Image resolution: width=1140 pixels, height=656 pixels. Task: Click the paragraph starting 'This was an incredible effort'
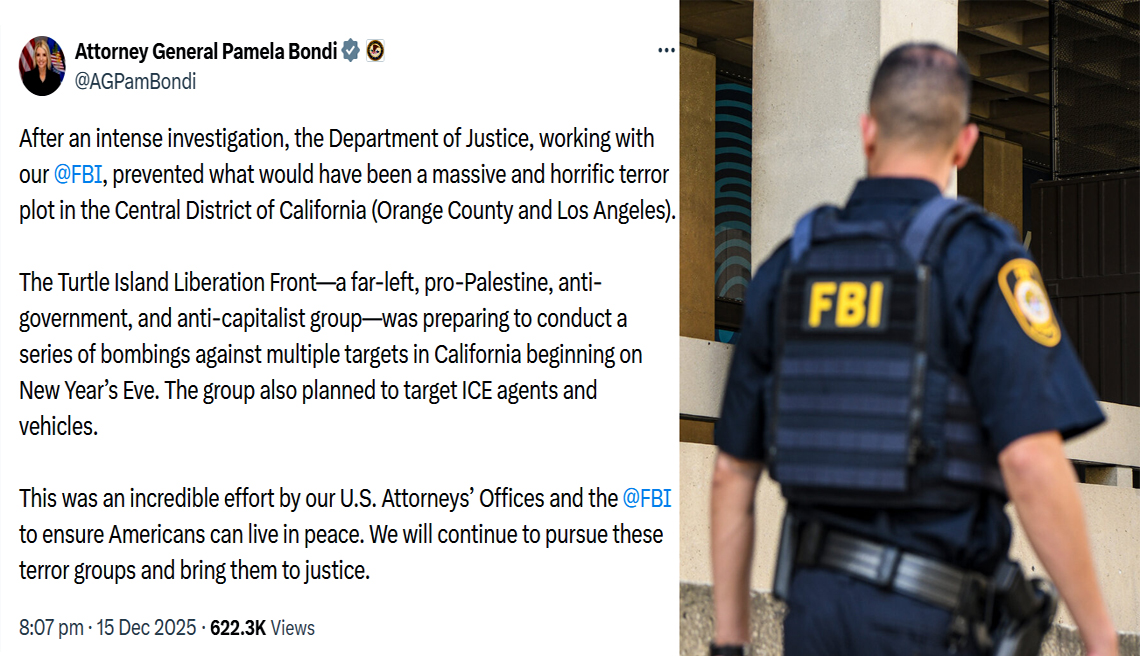[340, 535]
